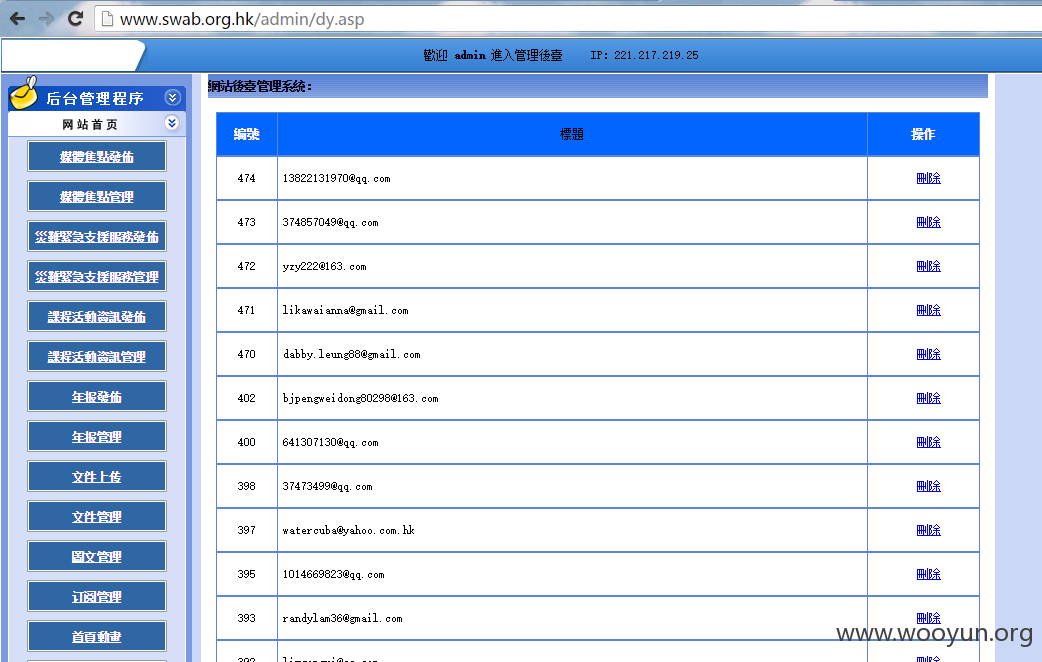Click the 標題 column header

(572, 134)
